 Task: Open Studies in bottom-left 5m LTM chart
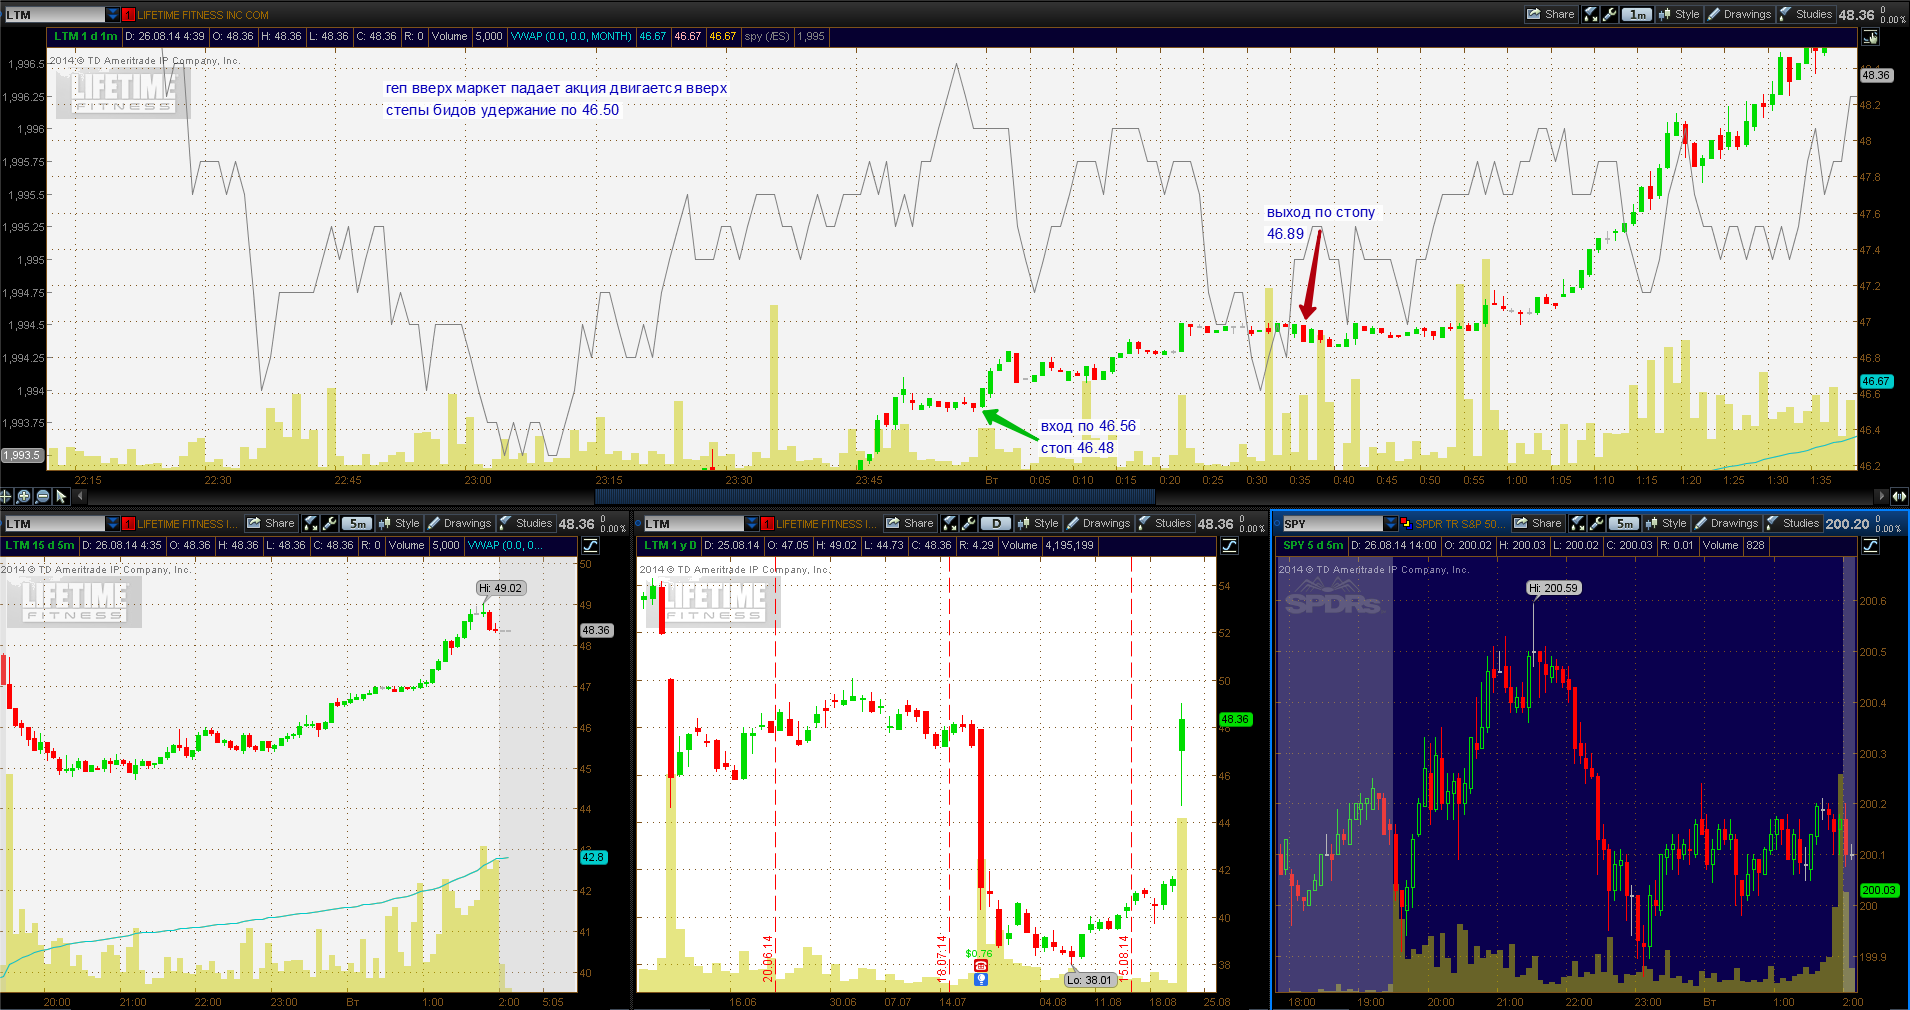(x=526, y=523)
